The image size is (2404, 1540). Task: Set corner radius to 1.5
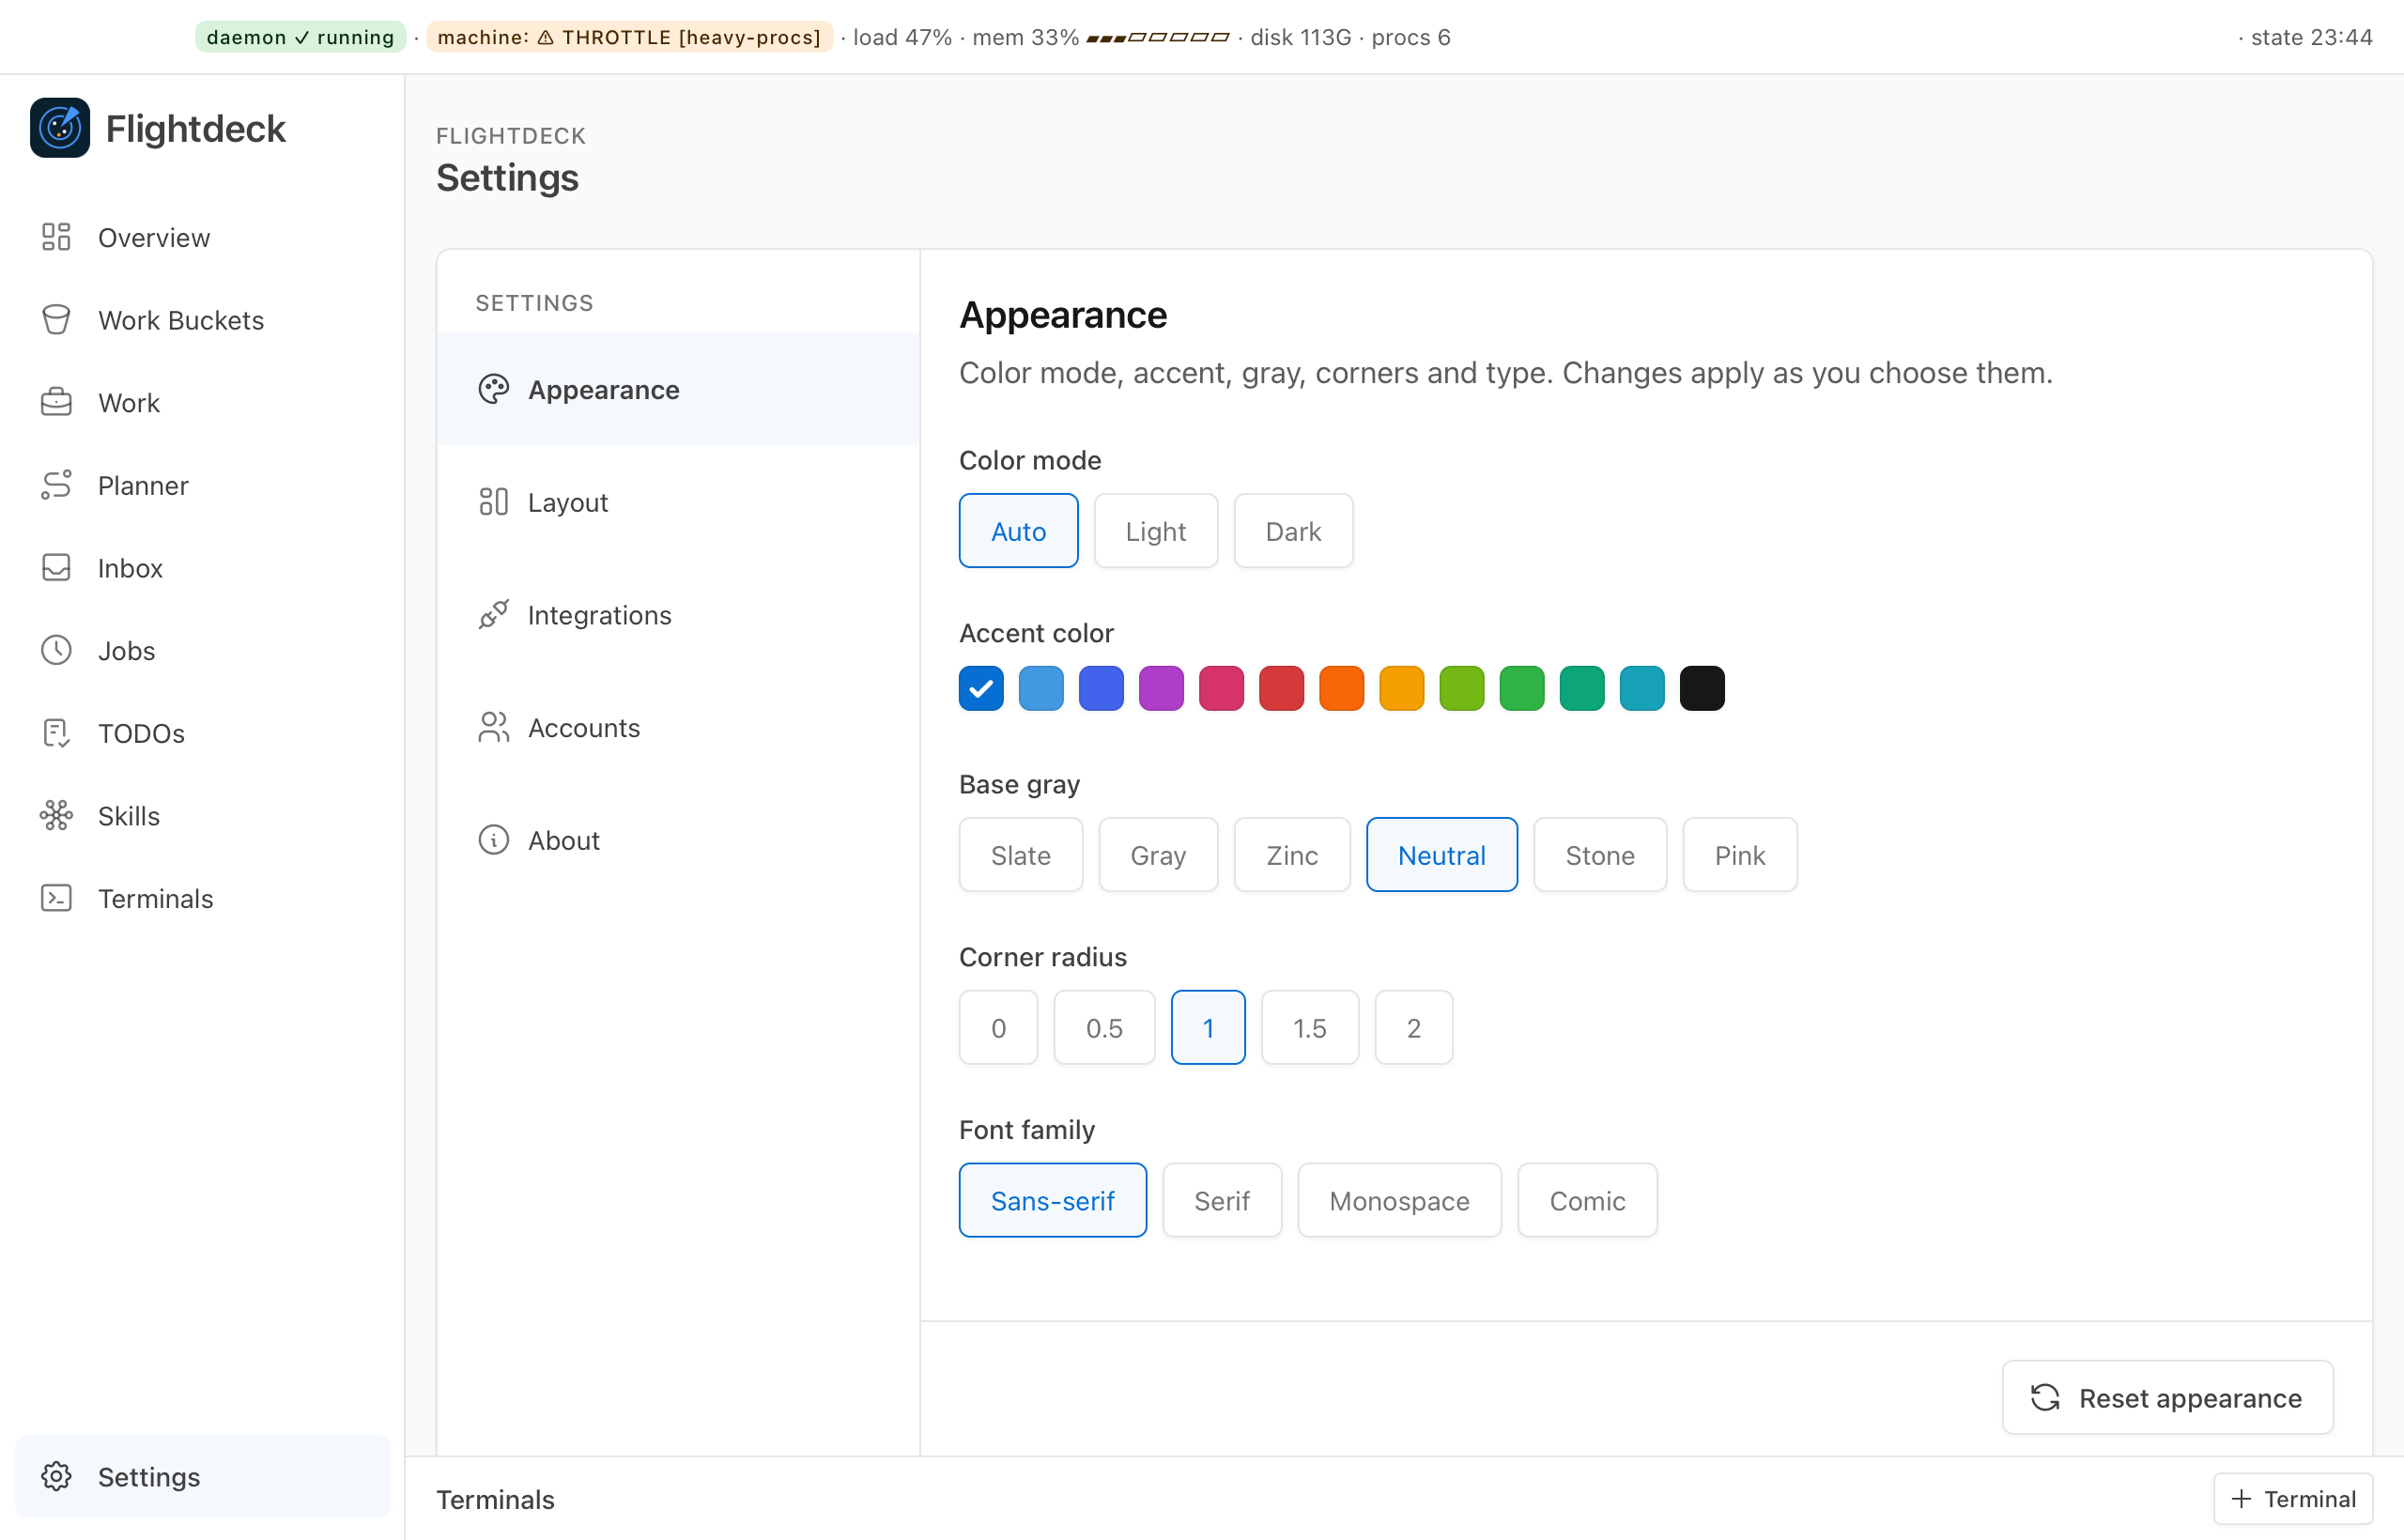pyautogui.click(x=1309, y=1028)
